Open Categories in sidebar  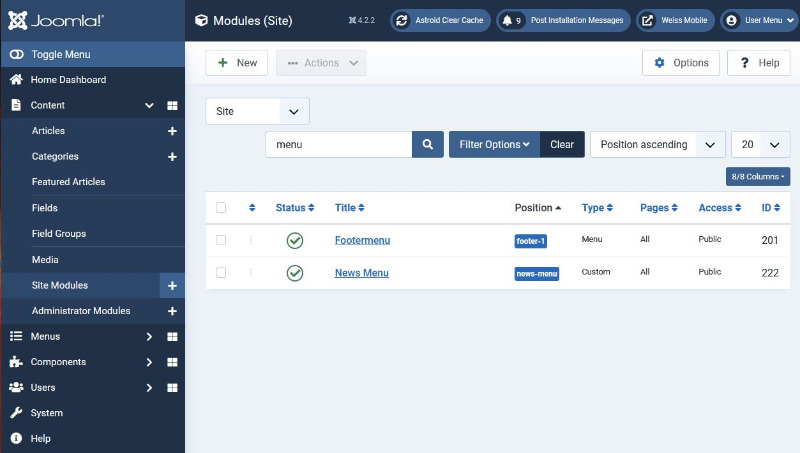click(x=55, y=156)
